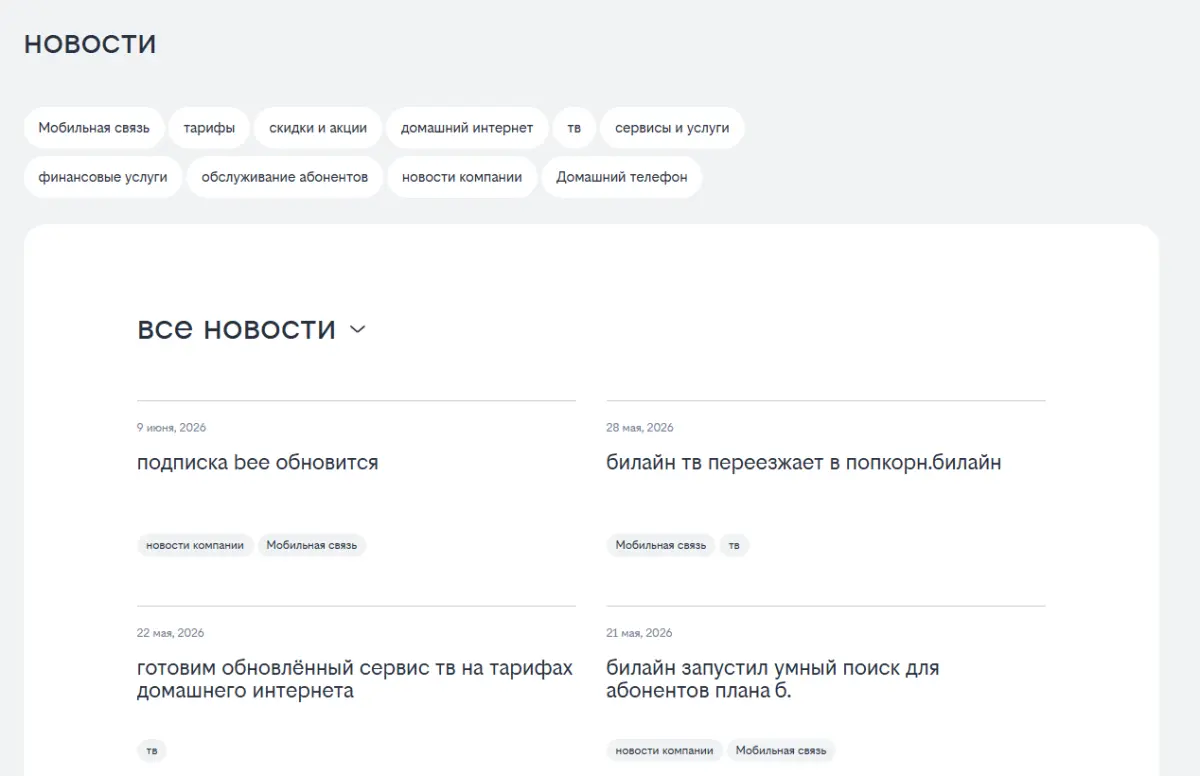Screen dimensions: 1200x776
Task: Select the 'обслуживание абонентов' filter chip
Action: click(x=285, y=177)
